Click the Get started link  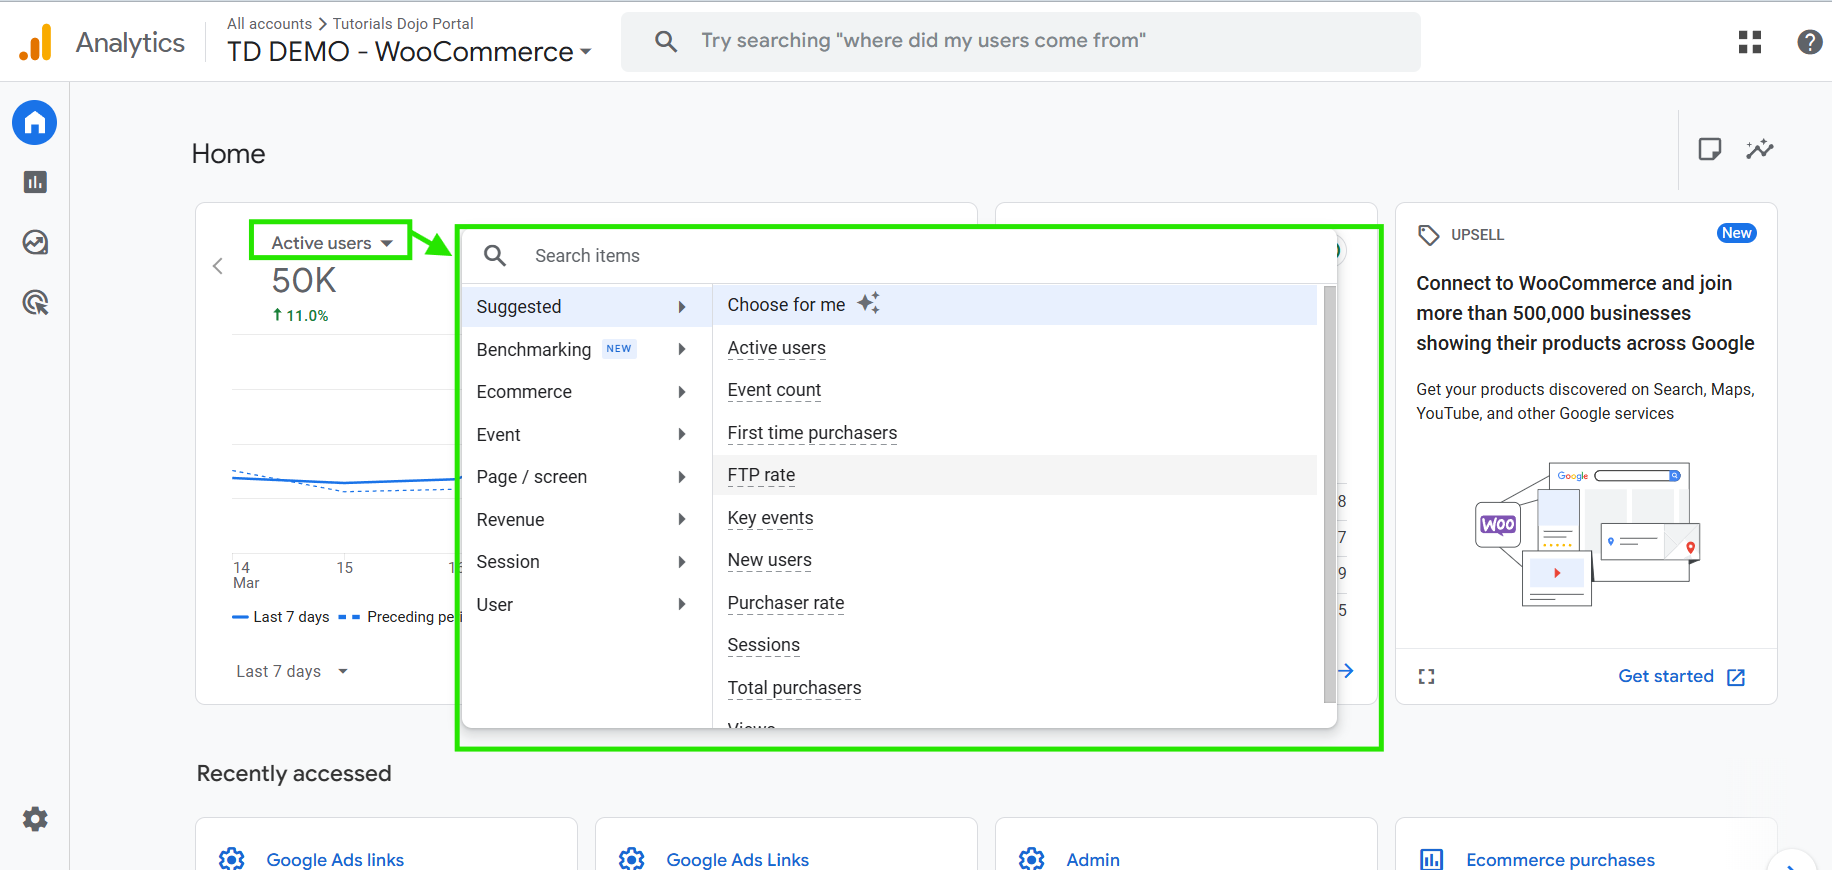1666,676
